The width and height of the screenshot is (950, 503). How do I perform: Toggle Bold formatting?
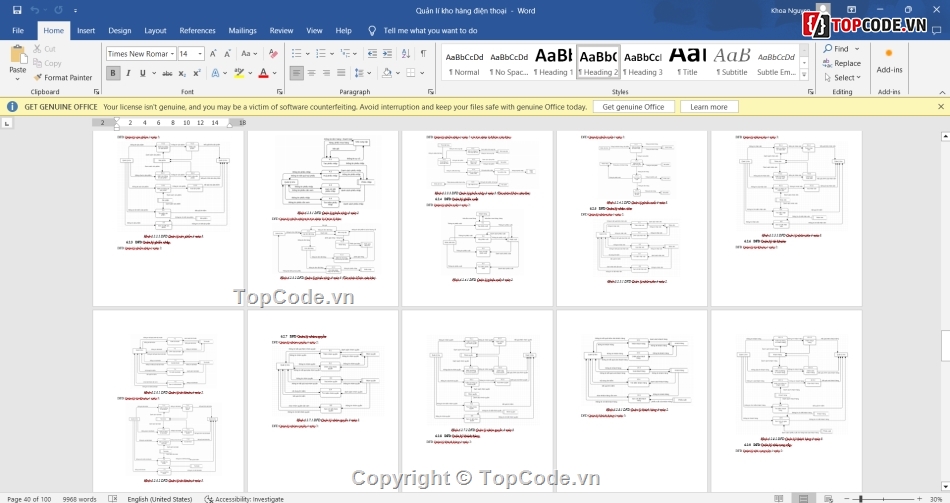click(113, 73)
